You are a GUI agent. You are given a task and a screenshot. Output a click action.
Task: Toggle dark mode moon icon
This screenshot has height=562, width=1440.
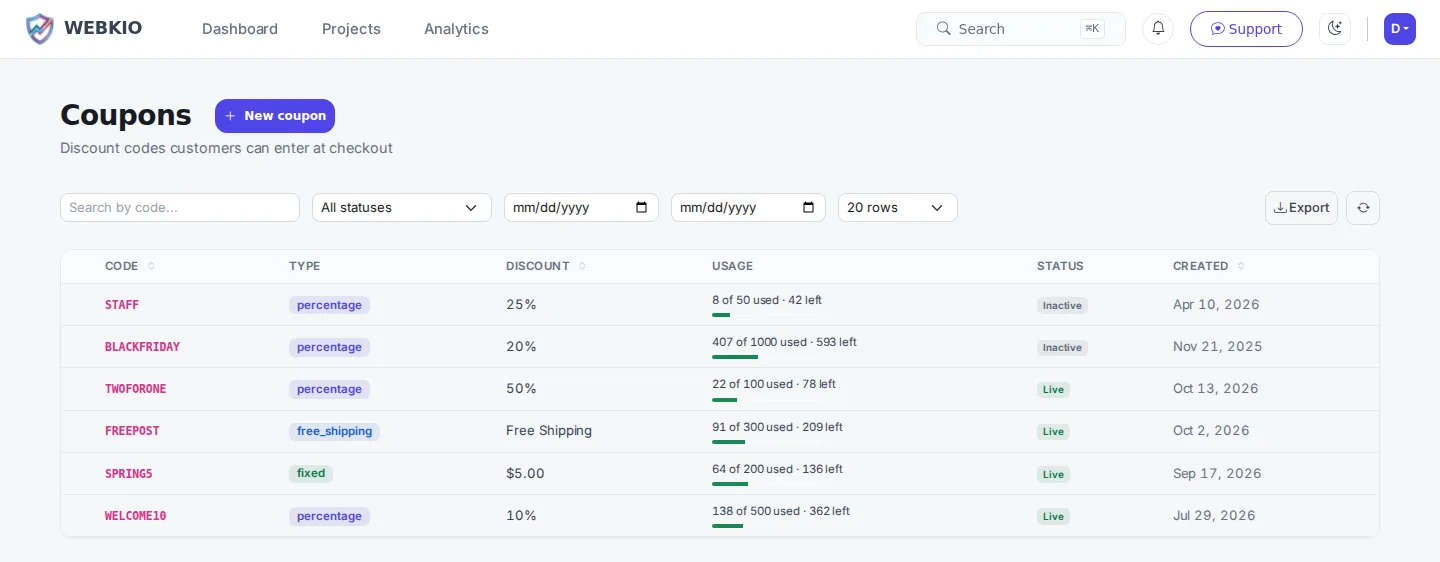click(x=1335, y=29)
